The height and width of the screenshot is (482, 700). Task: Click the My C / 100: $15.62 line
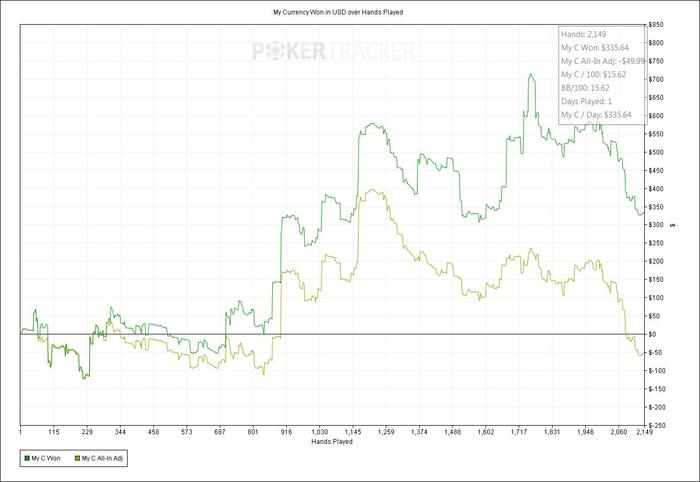[x=593, y=74]
